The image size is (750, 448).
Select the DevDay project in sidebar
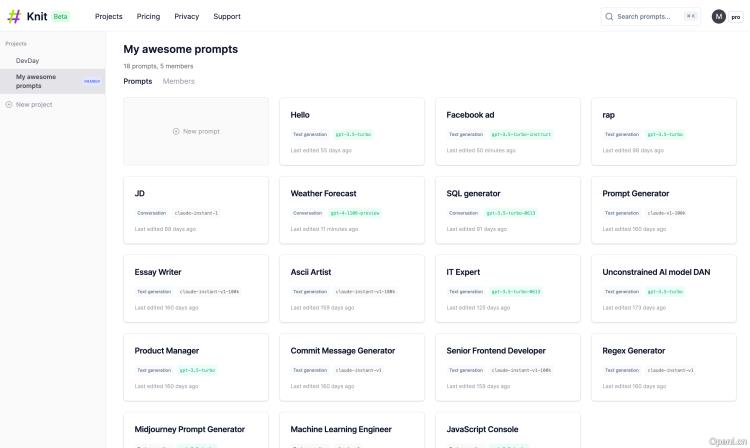tap(27, 60)
